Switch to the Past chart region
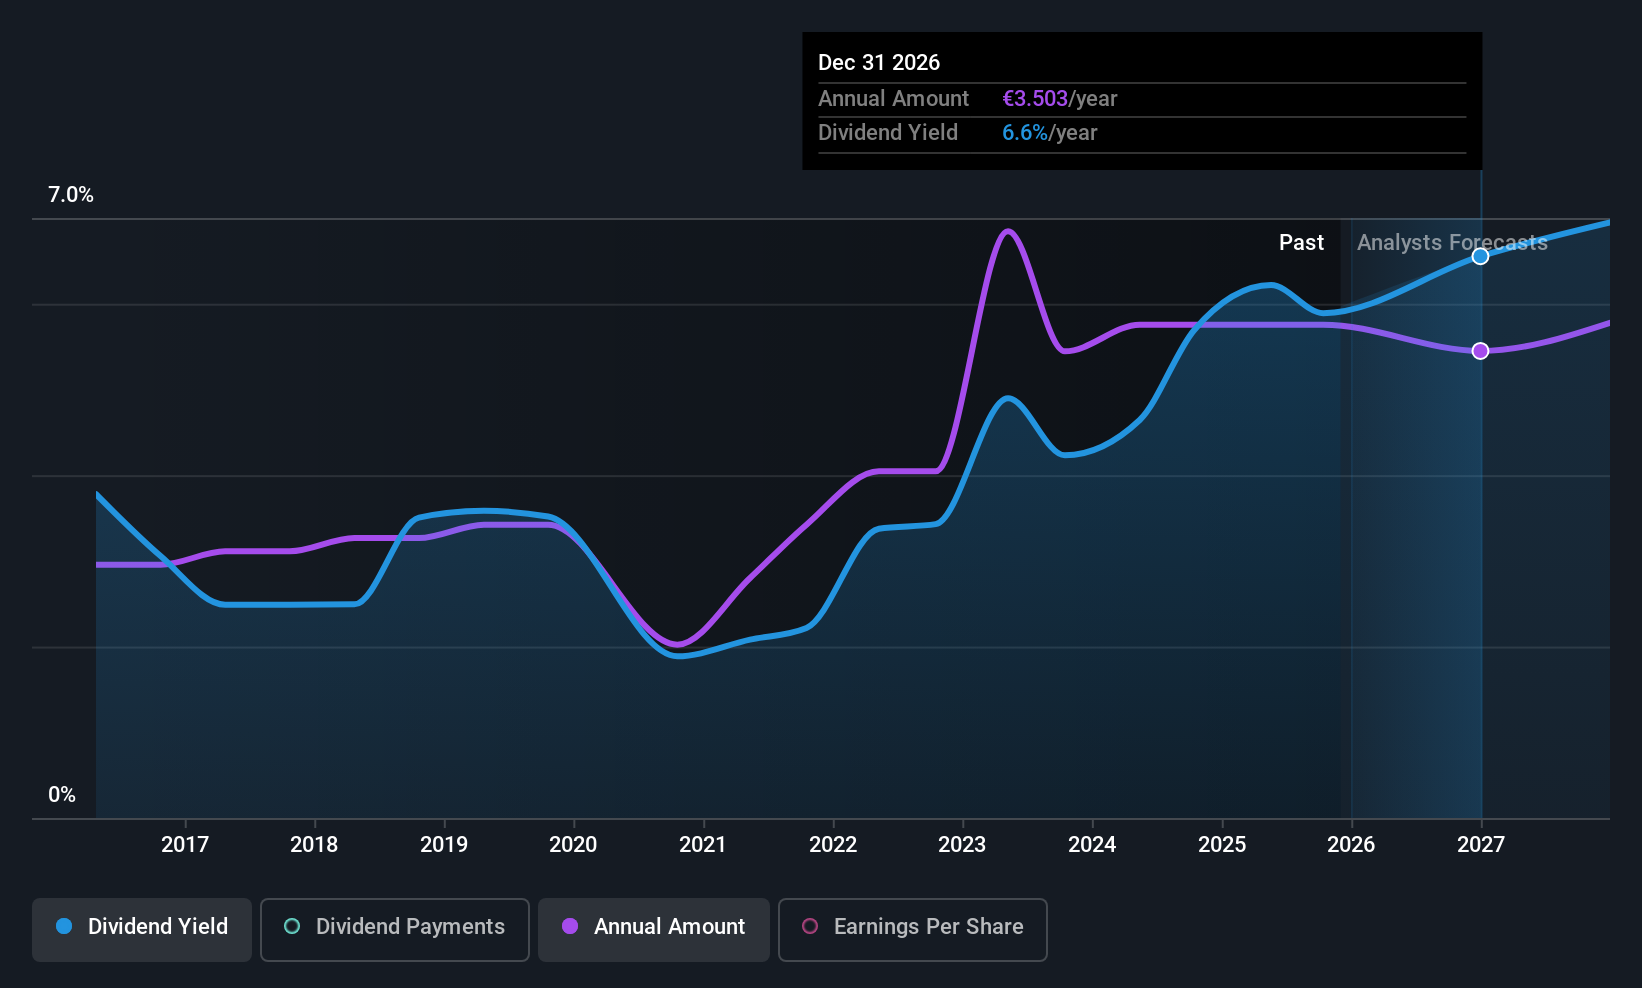 click(x=1301, y=242)
